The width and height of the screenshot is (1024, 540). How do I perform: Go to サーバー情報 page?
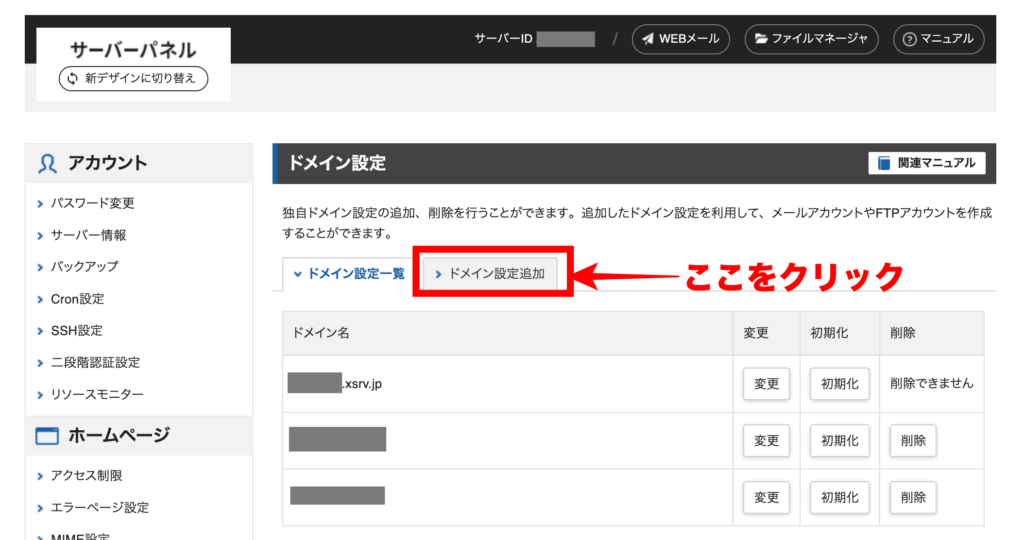click(88, 235)
